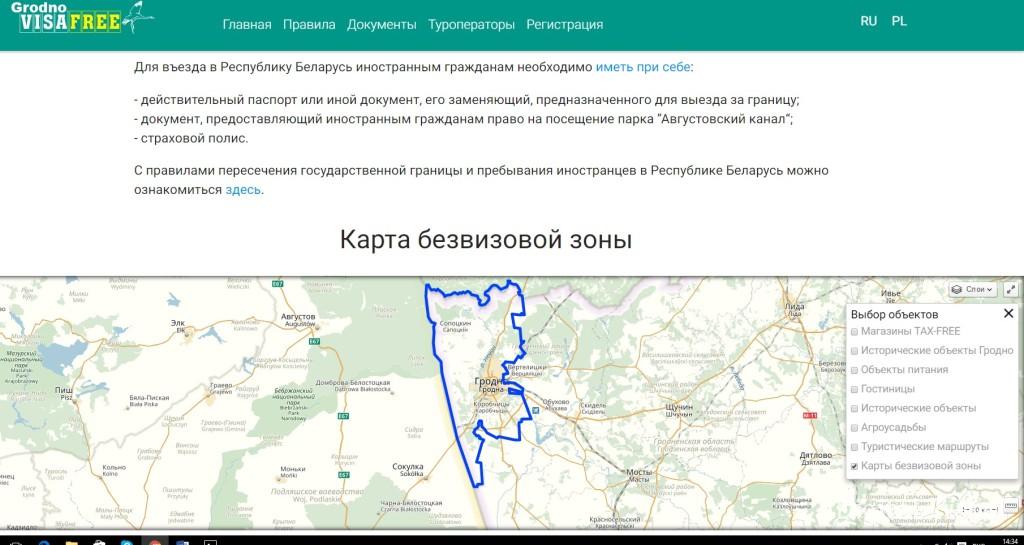Activate the map ruler measurement tool
The height and width of the screenshot is (545, 1024).
point(1011,506)
